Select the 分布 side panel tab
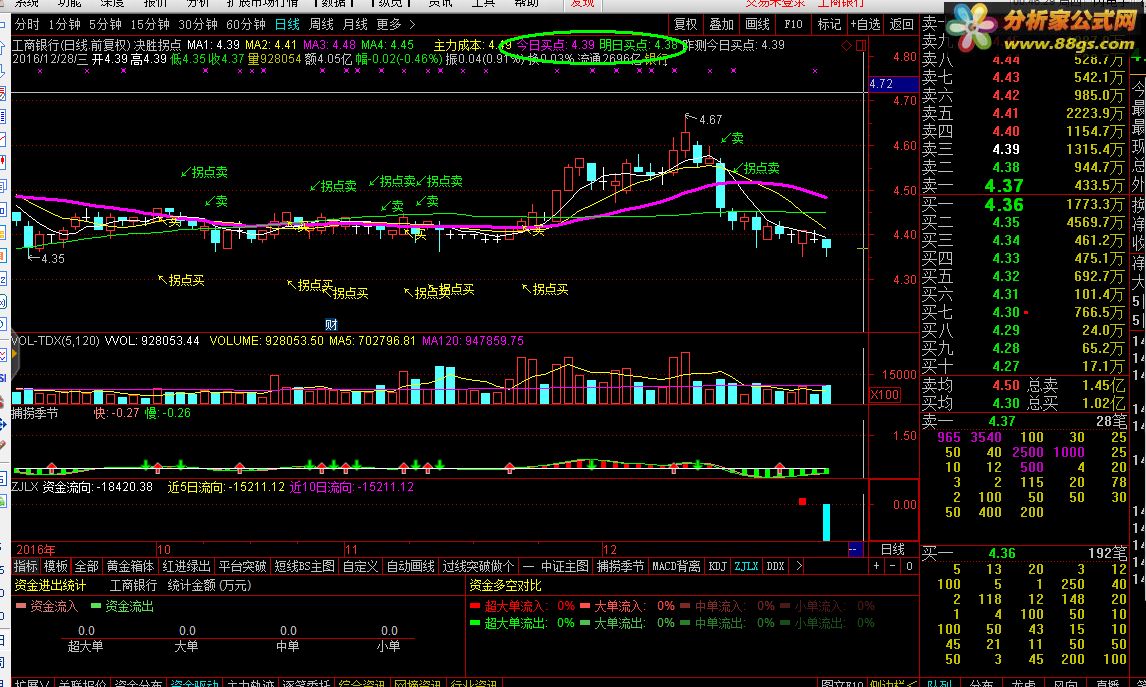Screen dimensions: 1146x687 981,683
